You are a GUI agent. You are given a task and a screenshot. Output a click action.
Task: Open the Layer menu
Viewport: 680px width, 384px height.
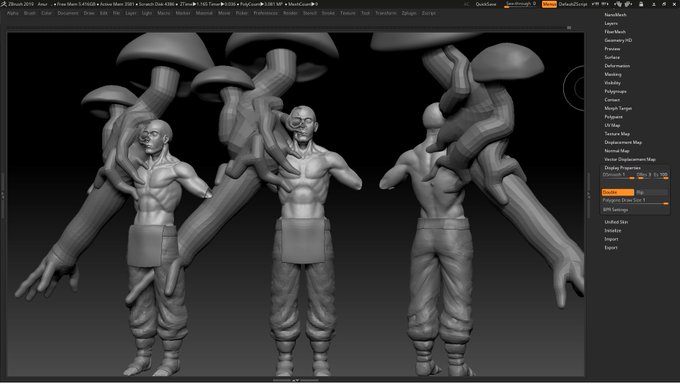click(131, 13)
